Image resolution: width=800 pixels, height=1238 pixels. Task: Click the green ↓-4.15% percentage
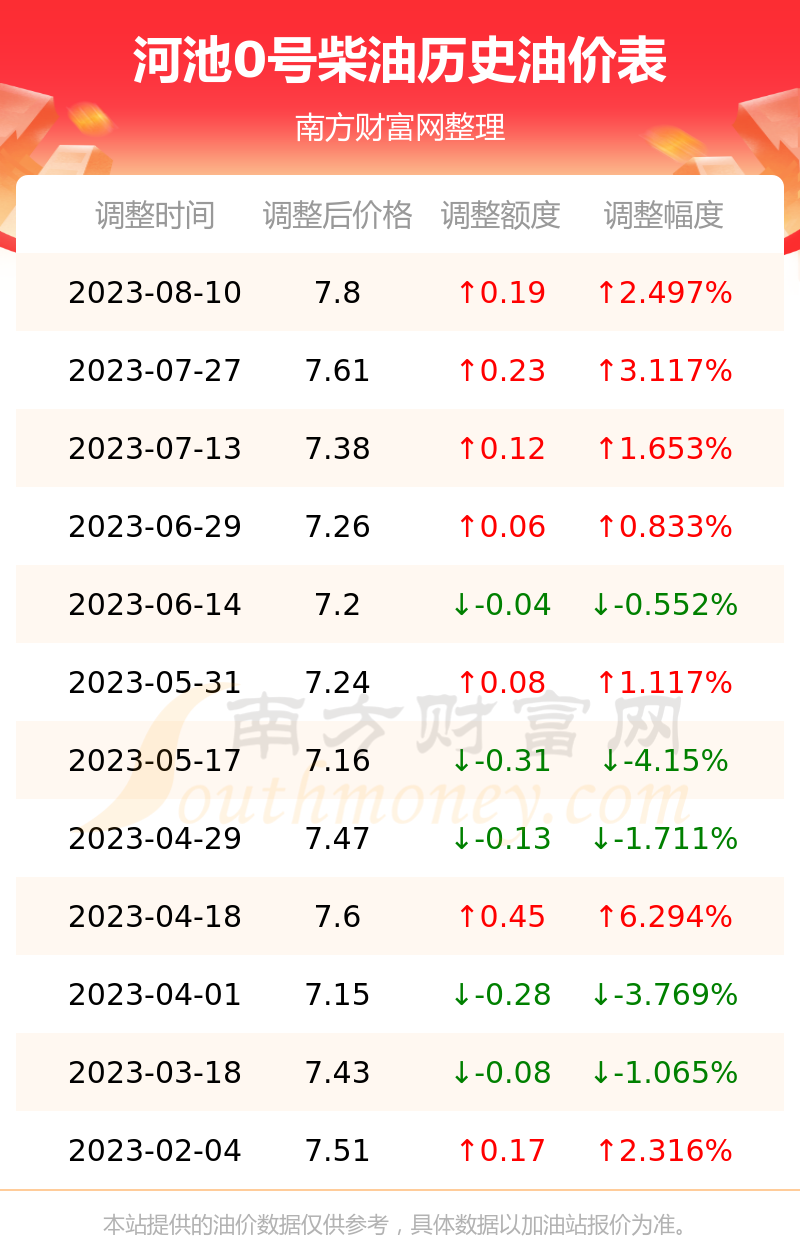664,761
